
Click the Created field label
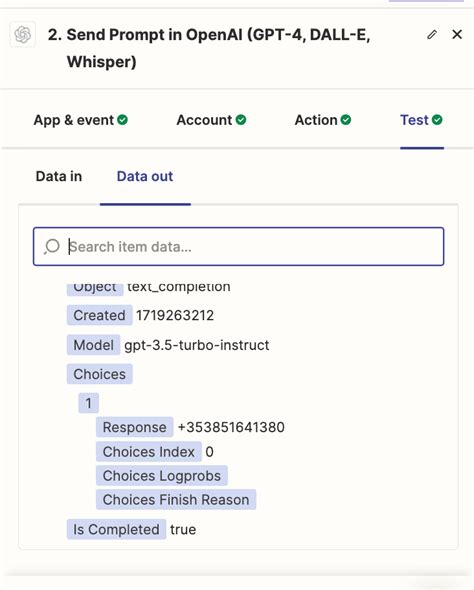pos(99,315)
